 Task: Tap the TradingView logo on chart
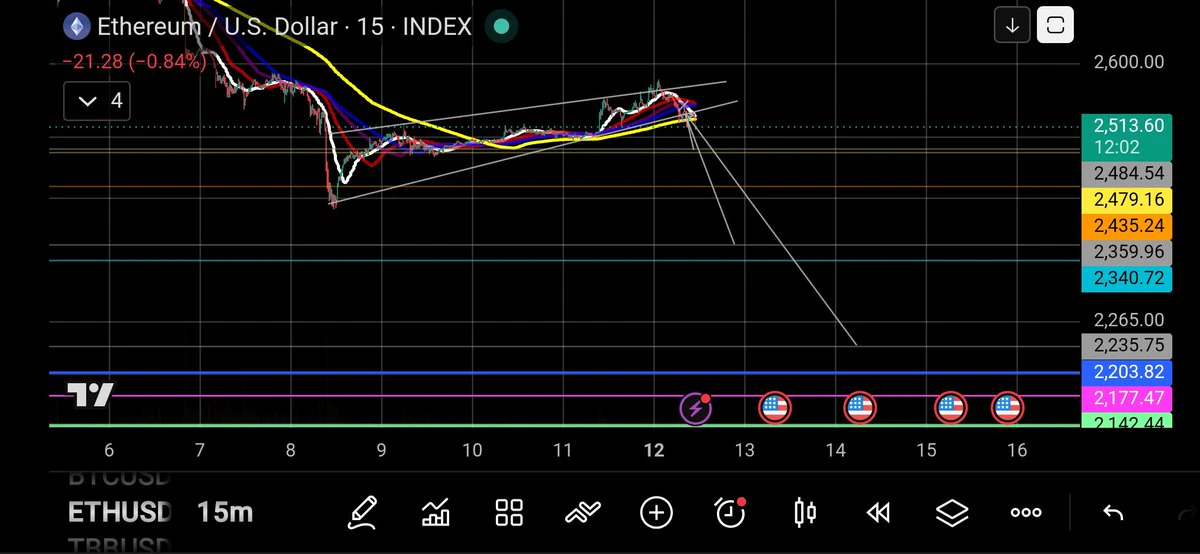[90, 395]
